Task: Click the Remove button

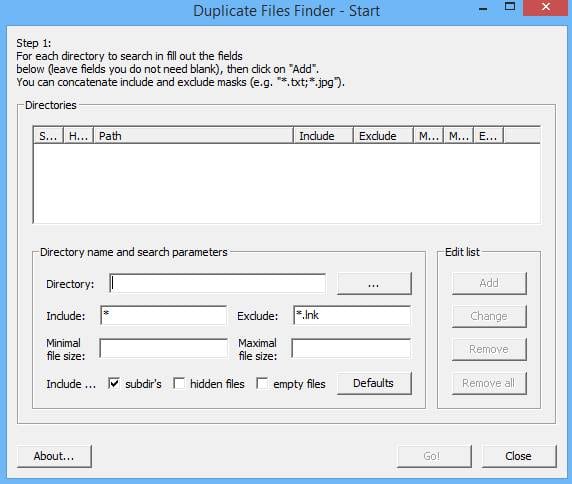Action: pyautogui.click(x=489, y=349)
